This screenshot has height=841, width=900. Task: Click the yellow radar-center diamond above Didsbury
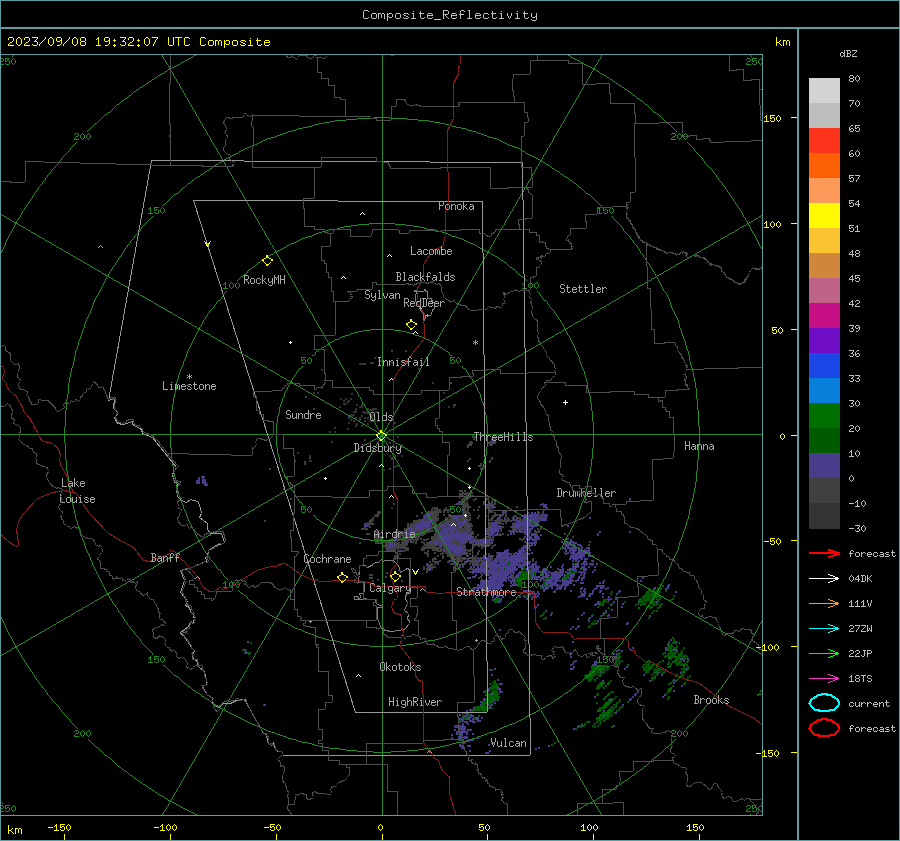point(381,436)
